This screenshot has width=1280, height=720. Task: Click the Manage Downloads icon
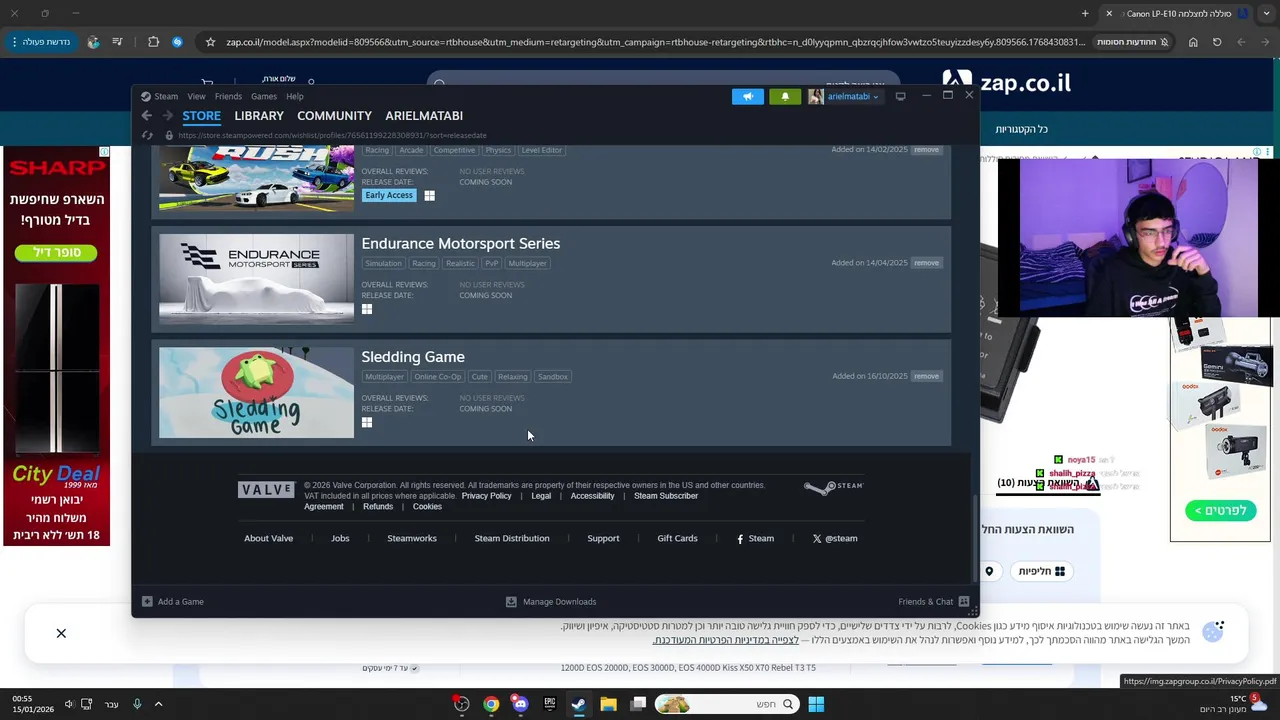click(x=511, y=602)
